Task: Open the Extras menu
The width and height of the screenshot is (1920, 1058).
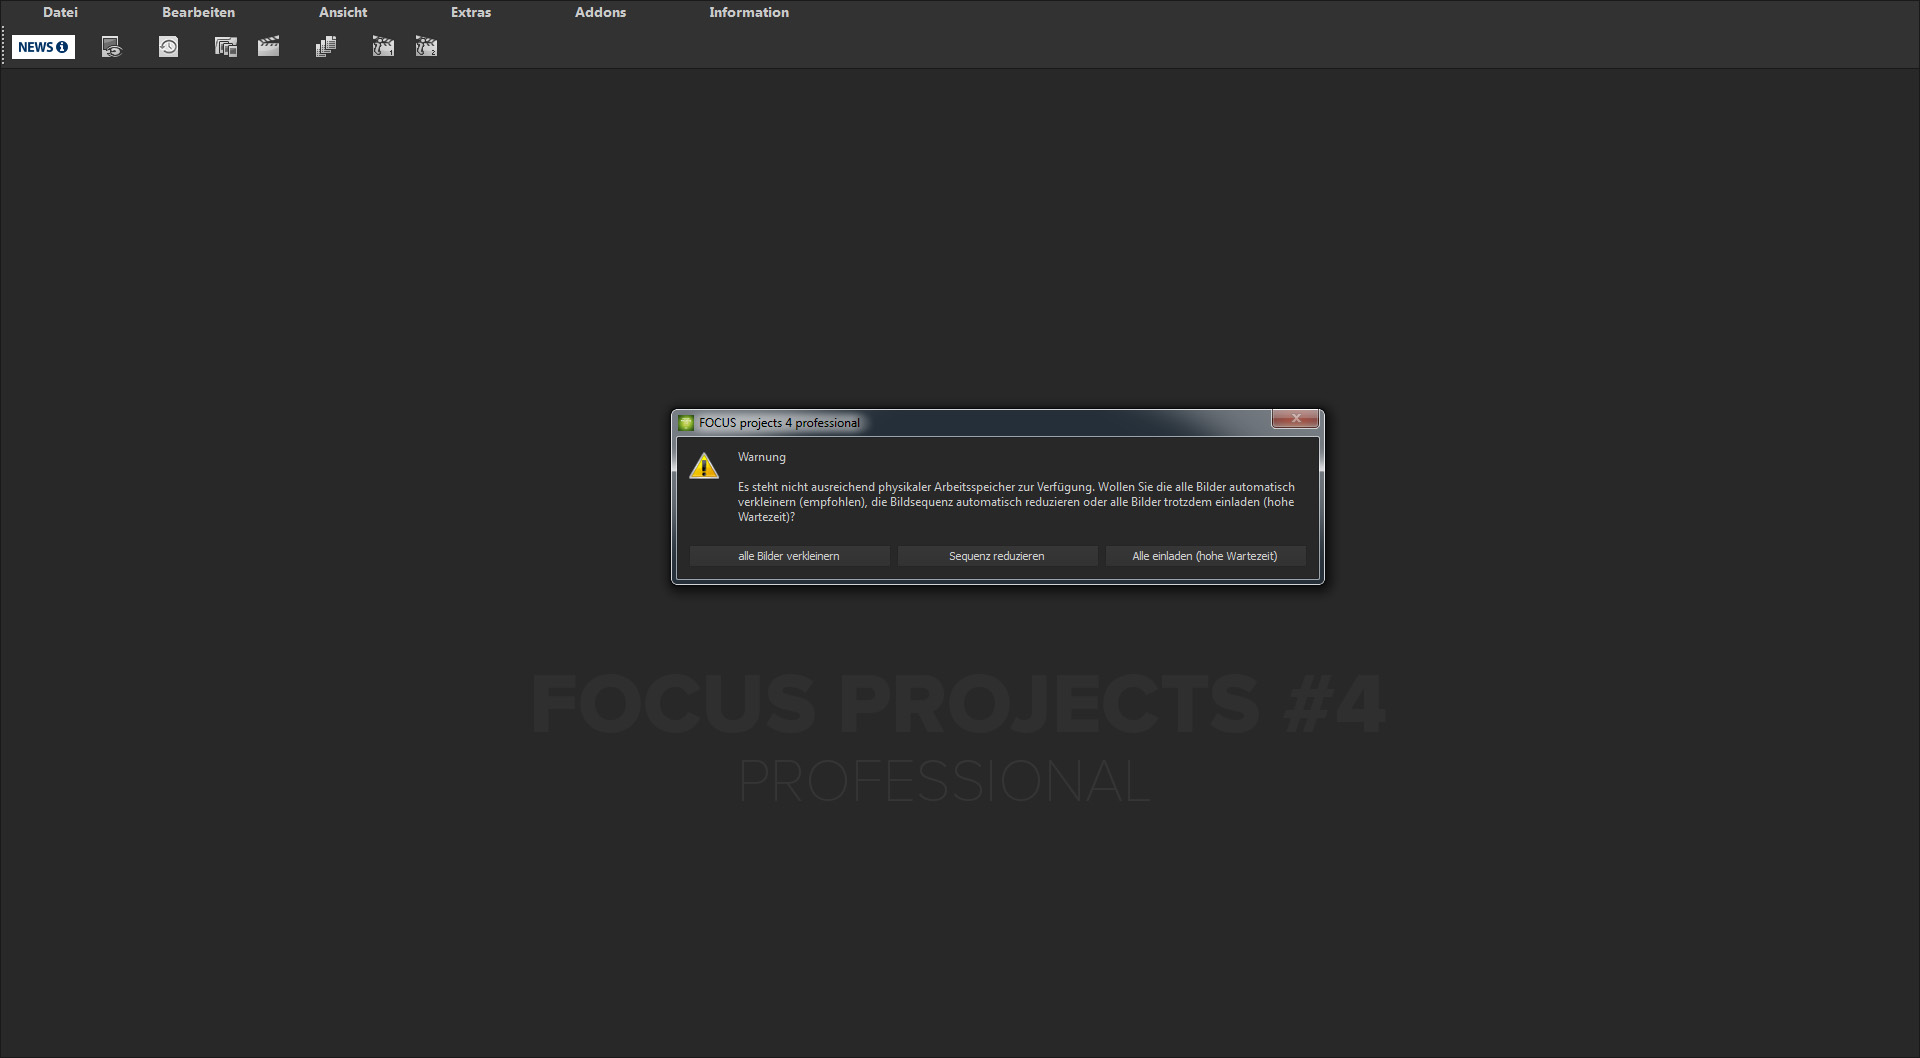Action: pyautogui.click(x=471, y=12)
